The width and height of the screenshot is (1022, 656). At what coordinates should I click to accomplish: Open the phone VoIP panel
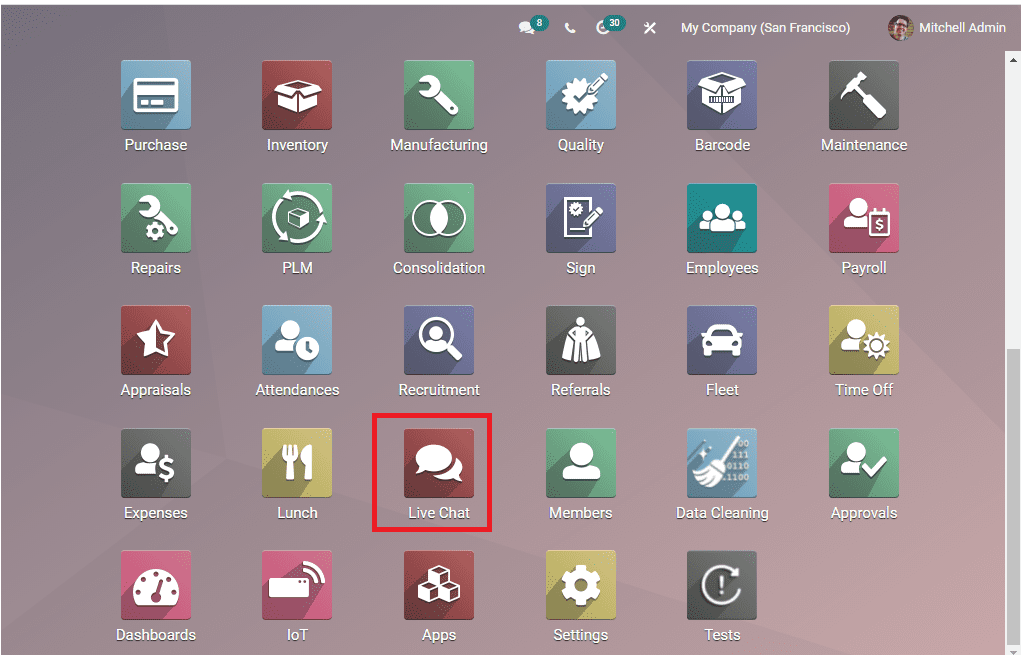point(570,28)
